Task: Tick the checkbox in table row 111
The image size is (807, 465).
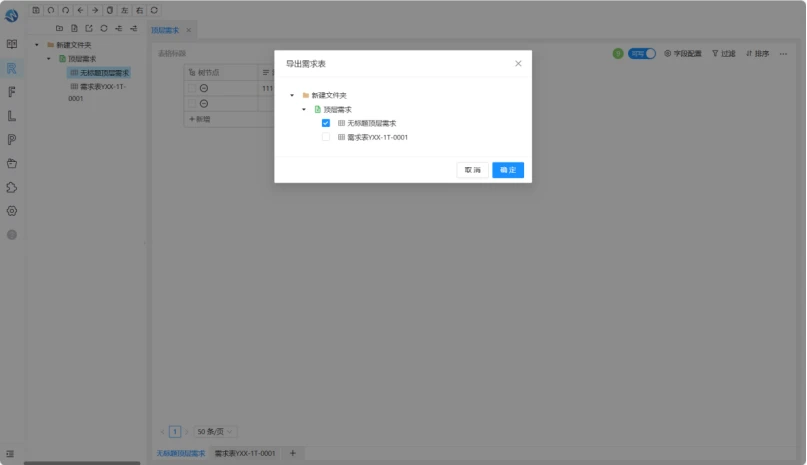Action: (191, 88)
